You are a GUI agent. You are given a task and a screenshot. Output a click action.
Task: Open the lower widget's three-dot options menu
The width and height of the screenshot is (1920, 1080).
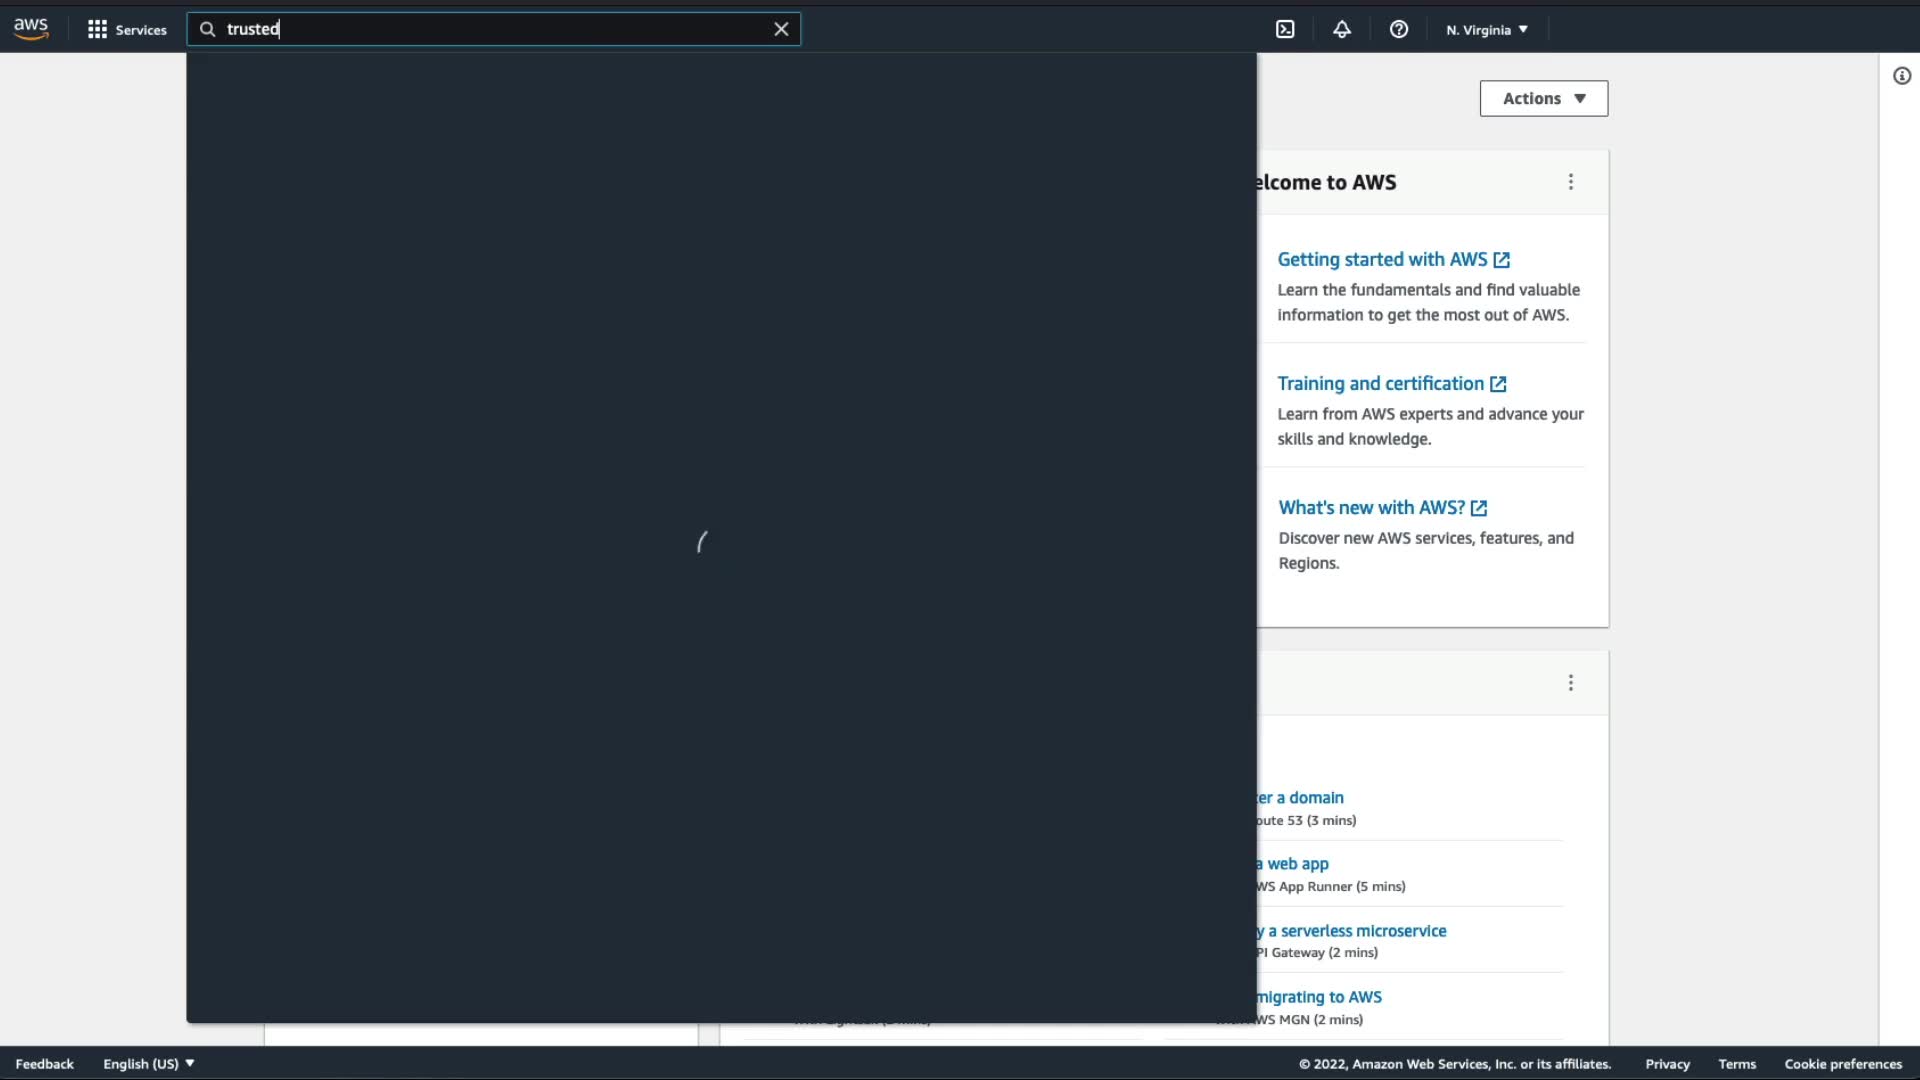1571,683
